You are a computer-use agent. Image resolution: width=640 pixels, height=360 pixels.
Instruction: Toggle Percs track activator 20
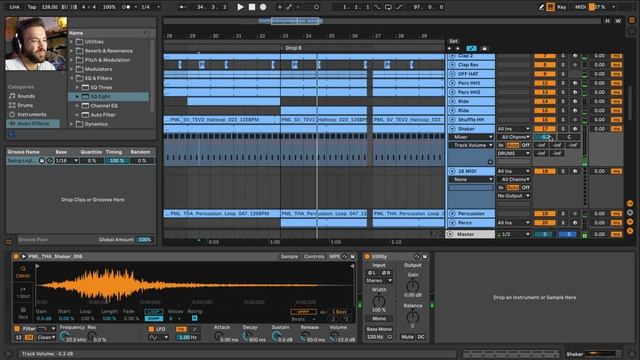[x=545, y=222]
